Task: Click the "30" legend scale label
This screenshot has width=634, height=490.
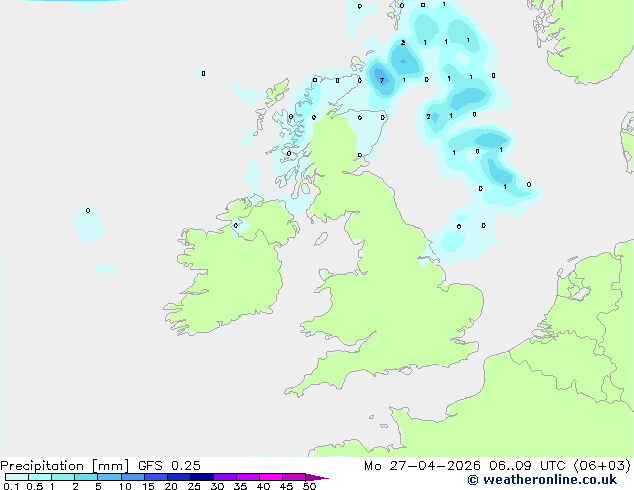Action: pyautogui.click(x=217, y=486)
